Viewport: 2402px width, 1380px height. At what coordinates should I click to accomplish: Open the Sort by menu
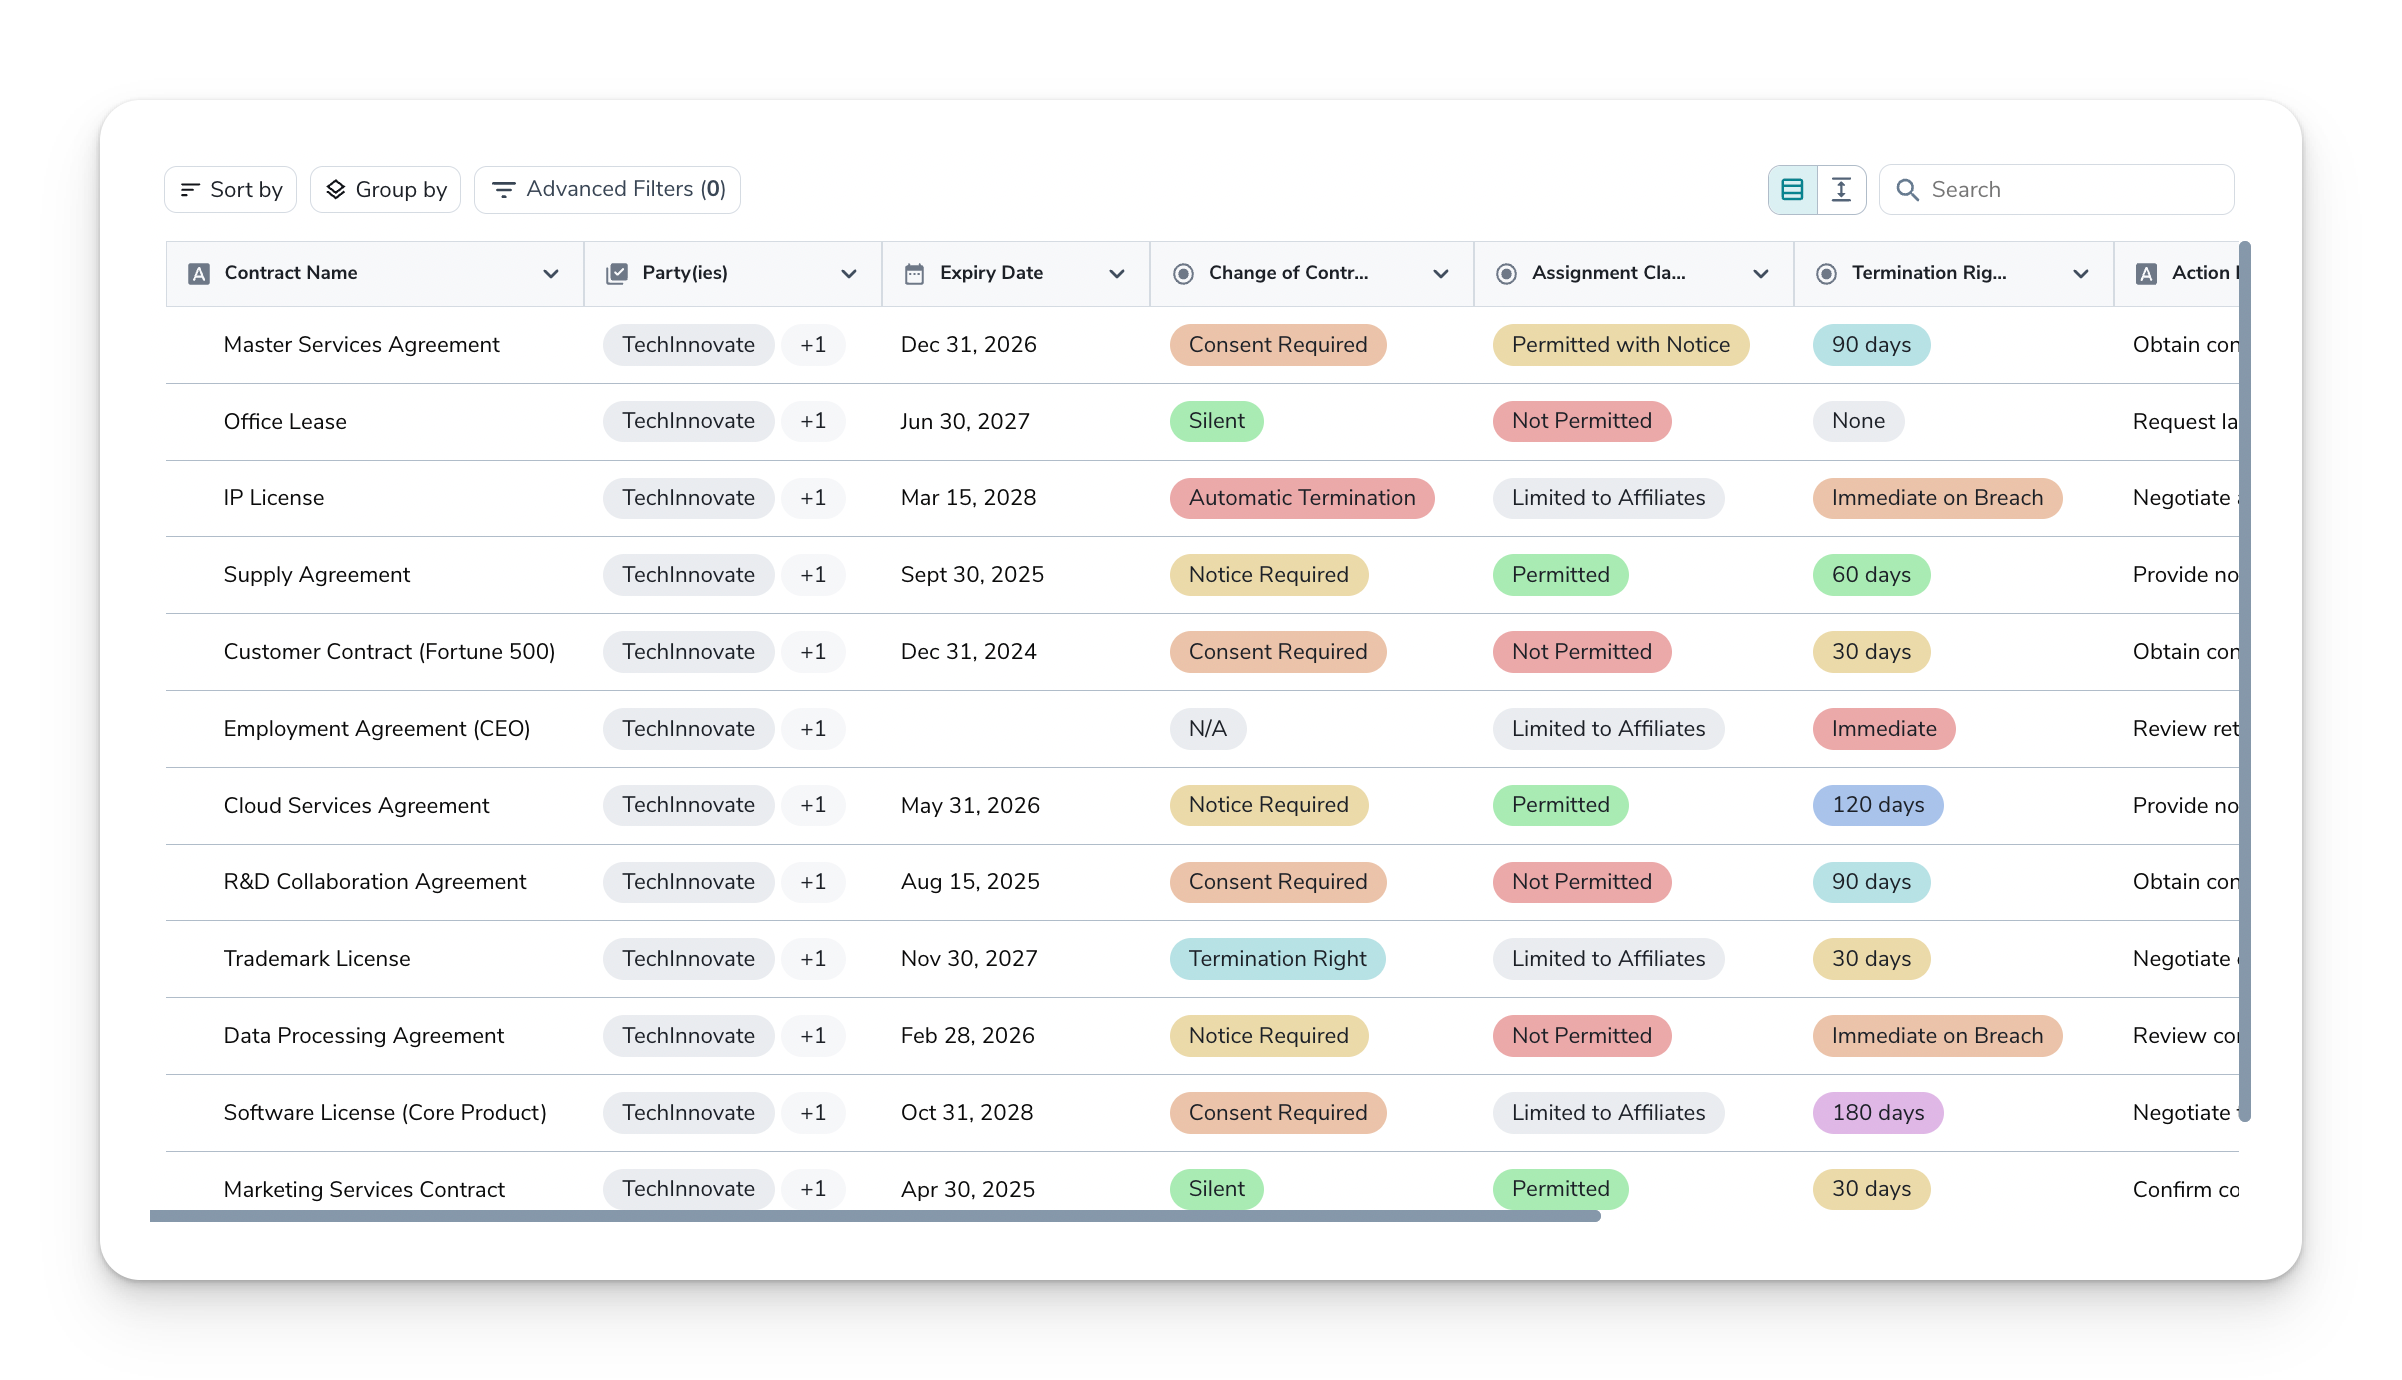[231, 190]
